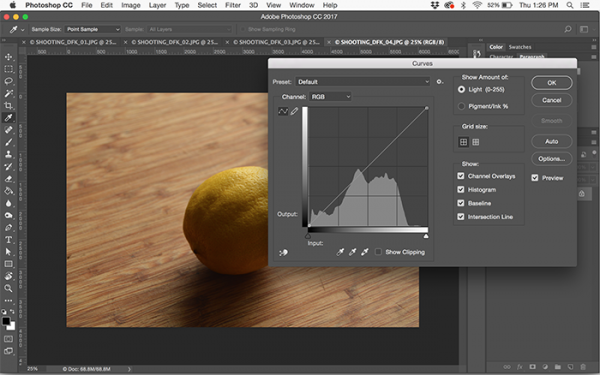The image size is (600, 375).
Task: Select the Path Selection tool
Action: click(x=8, y=252)
